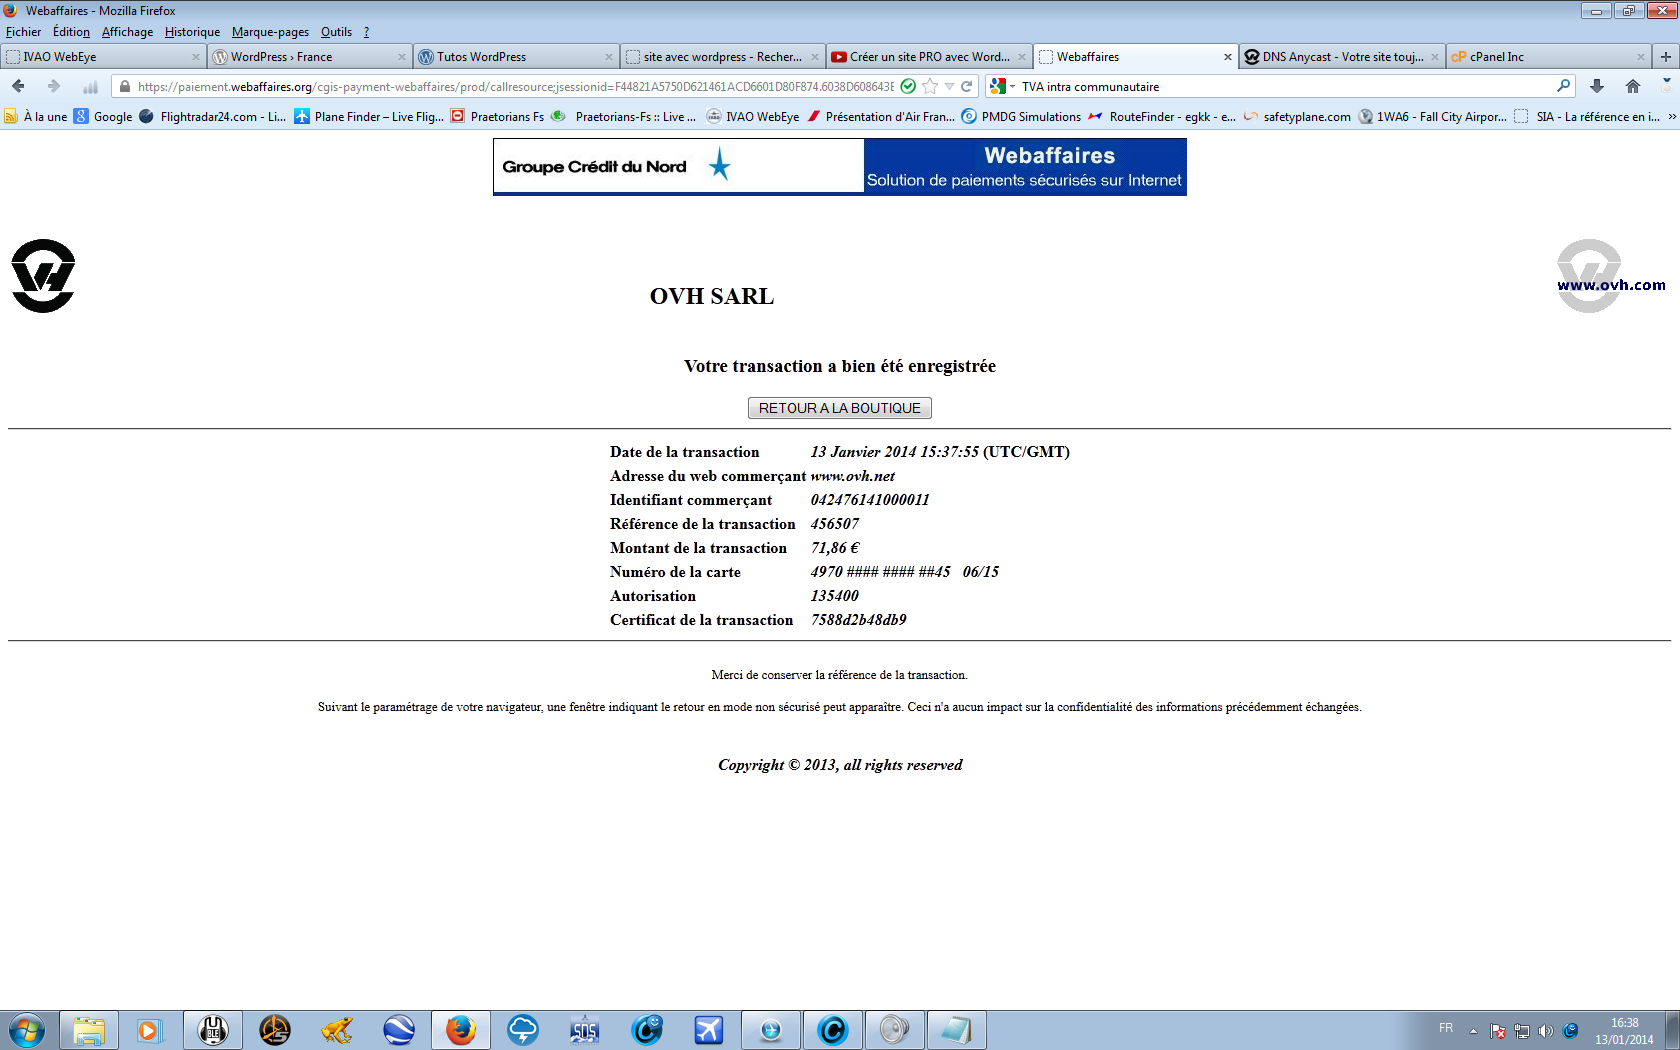The height and width of the screenshot is (1050, 1680).
Task: Go back using the browser Back arrow
Action: click(18, 86)
